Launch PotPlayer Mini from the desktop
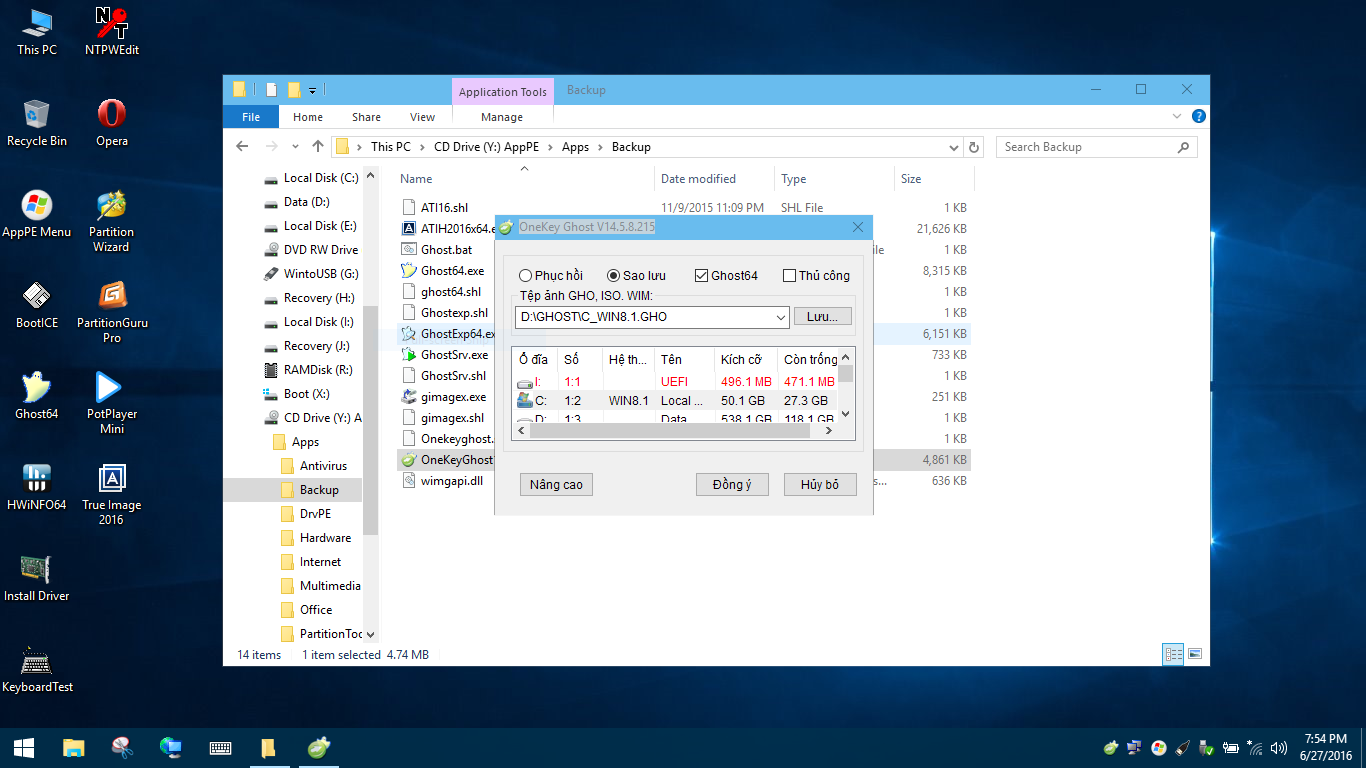 pos(112,404)
